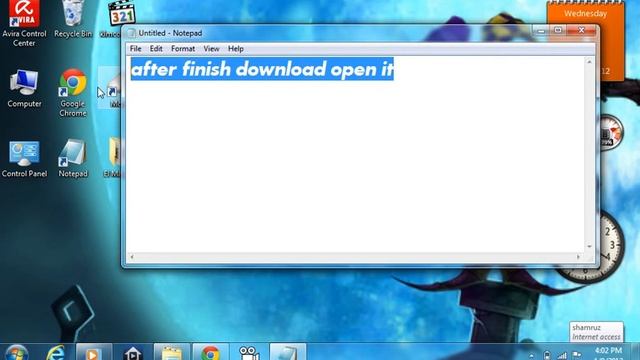Click the horizontal scrollbar left arrow

point(131,257)
